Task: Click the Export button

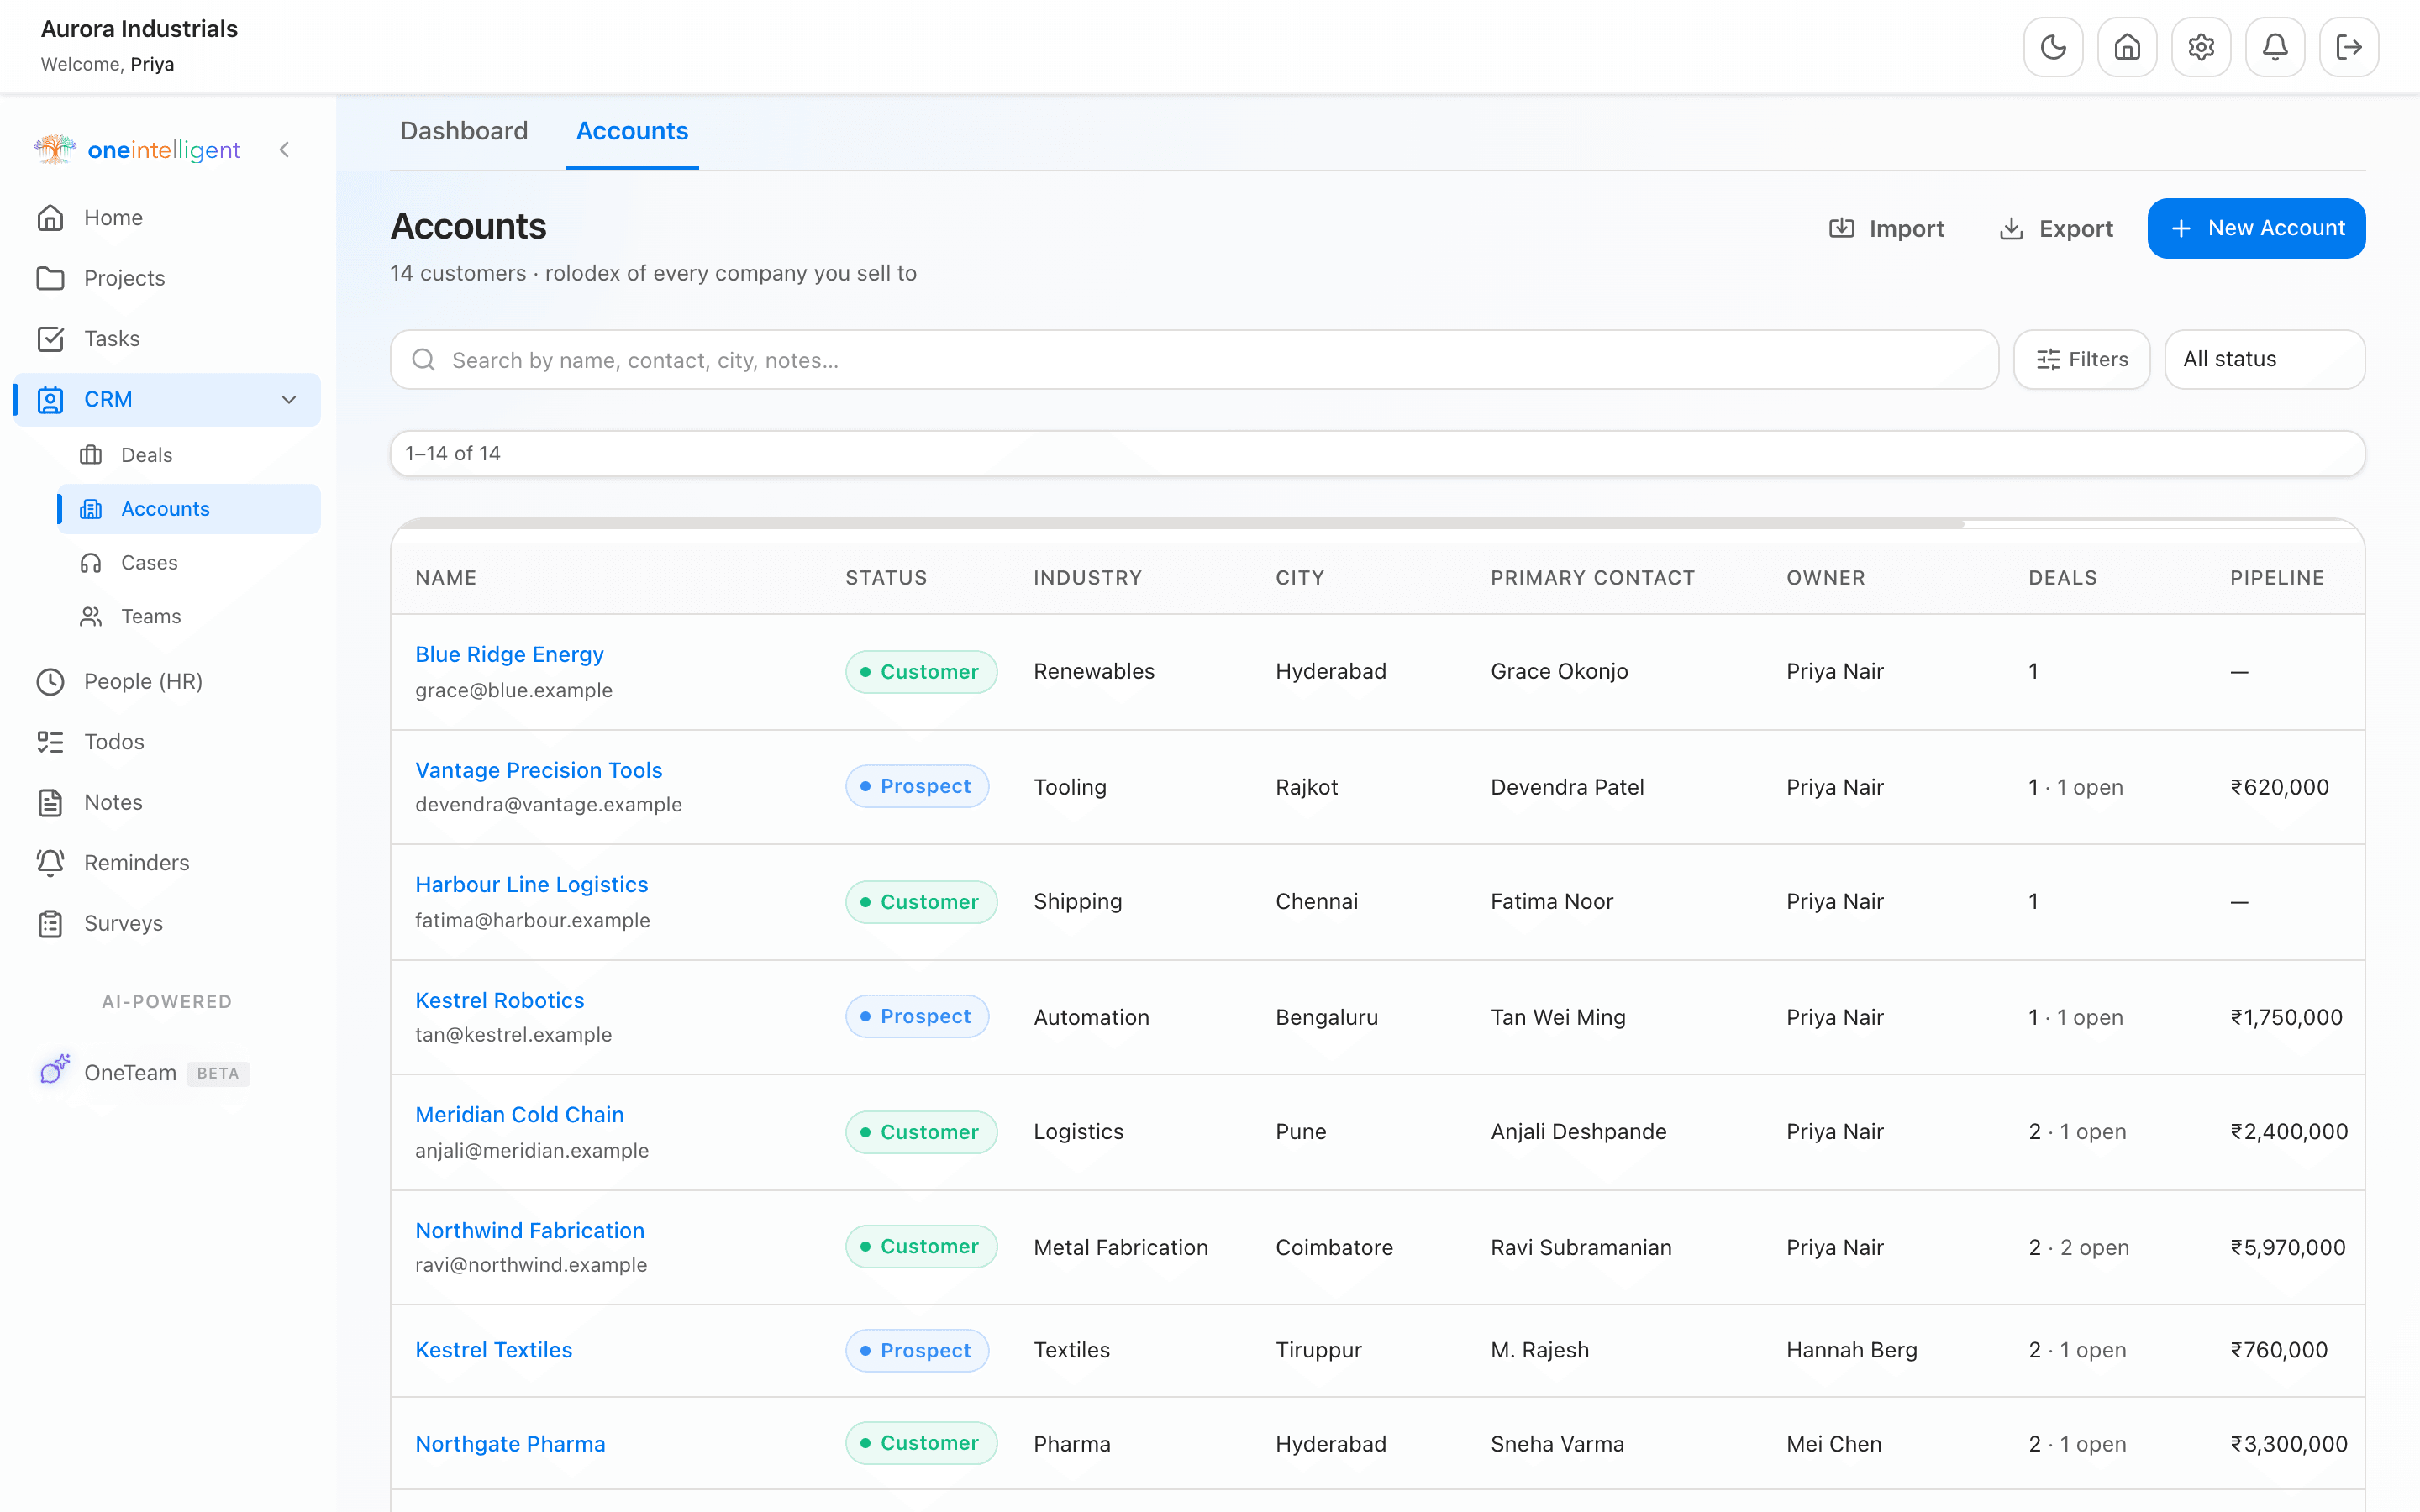Action: (2056, 229)
